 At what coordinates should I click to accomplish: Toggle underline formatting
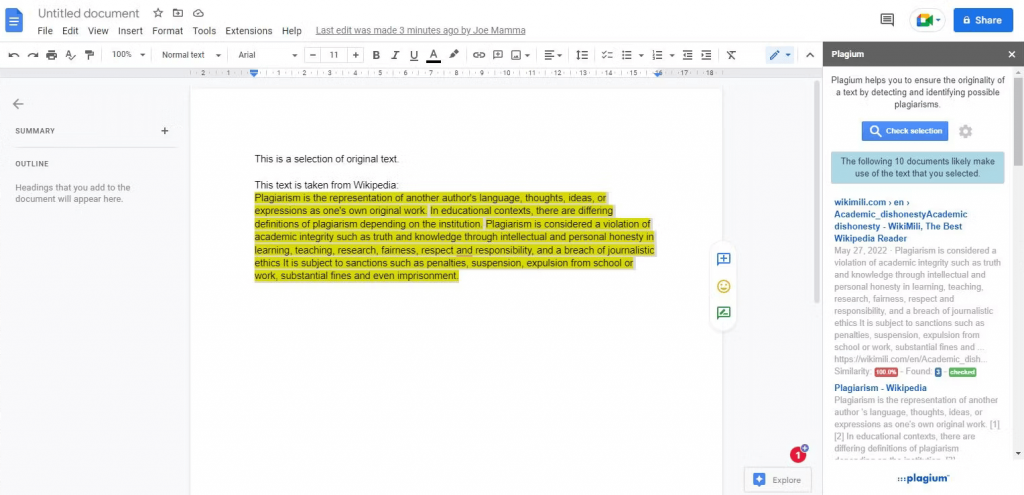pos(413,55)
